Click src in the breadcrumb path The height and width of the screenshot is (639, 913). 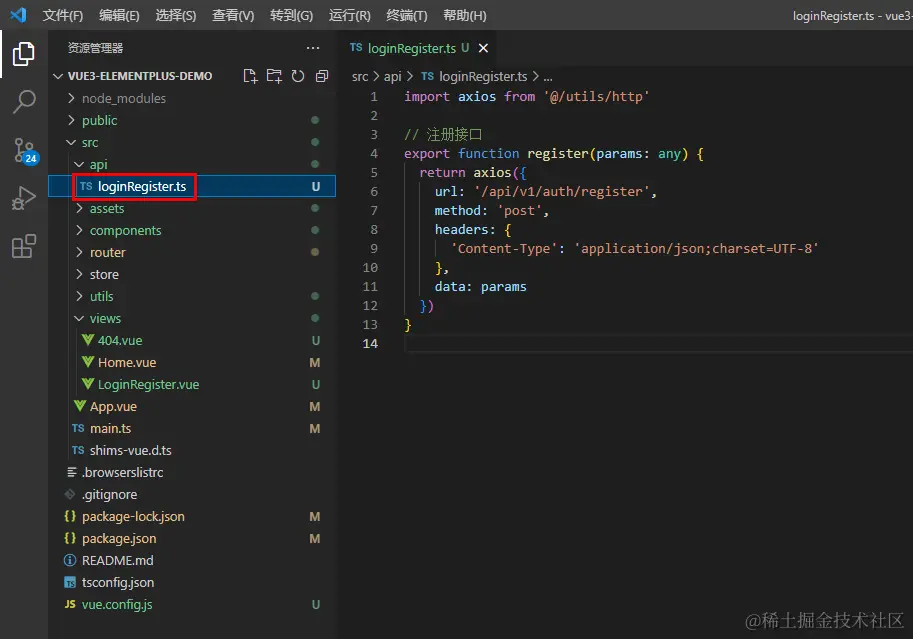[x=360, y=76]
